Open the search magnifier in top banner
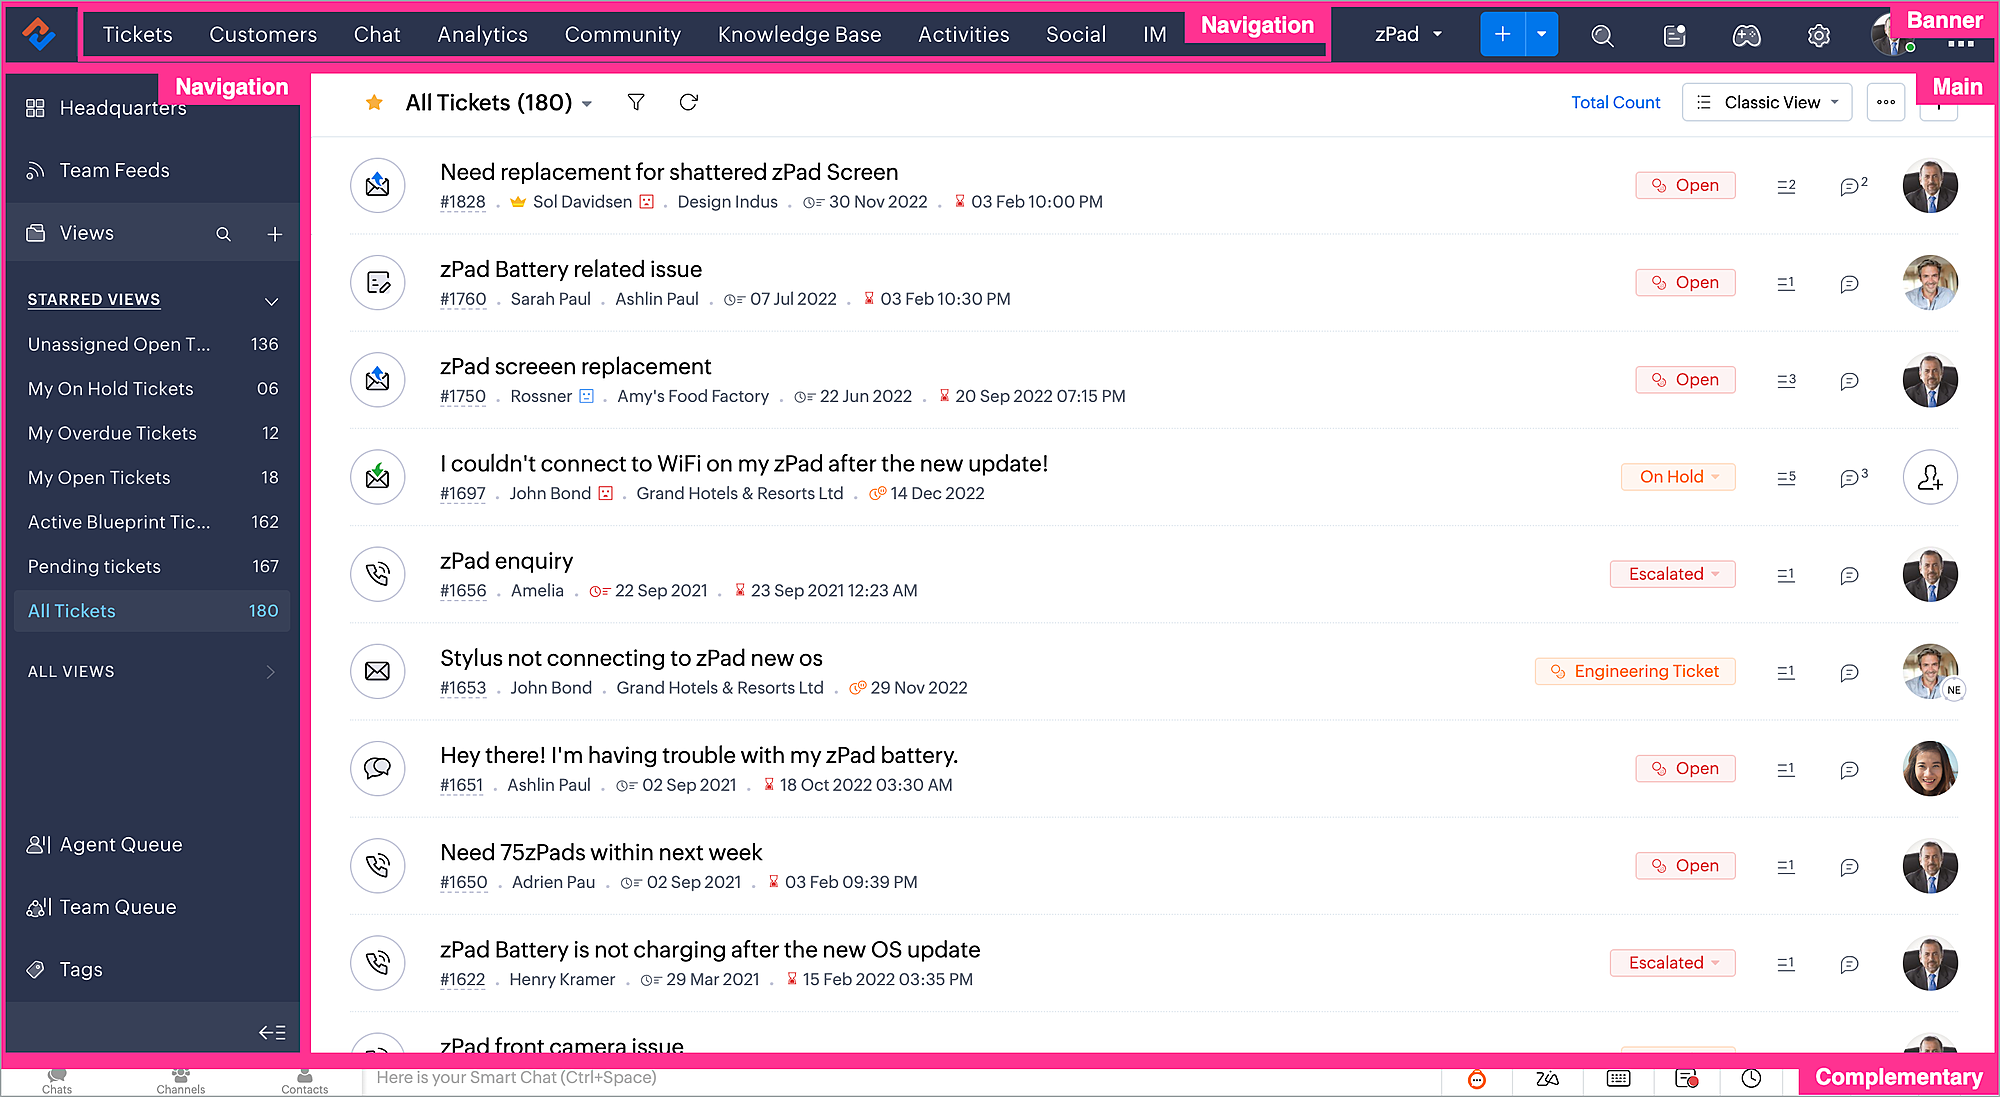This screenshot has width=2000, height=1097. pos(1602,36)
